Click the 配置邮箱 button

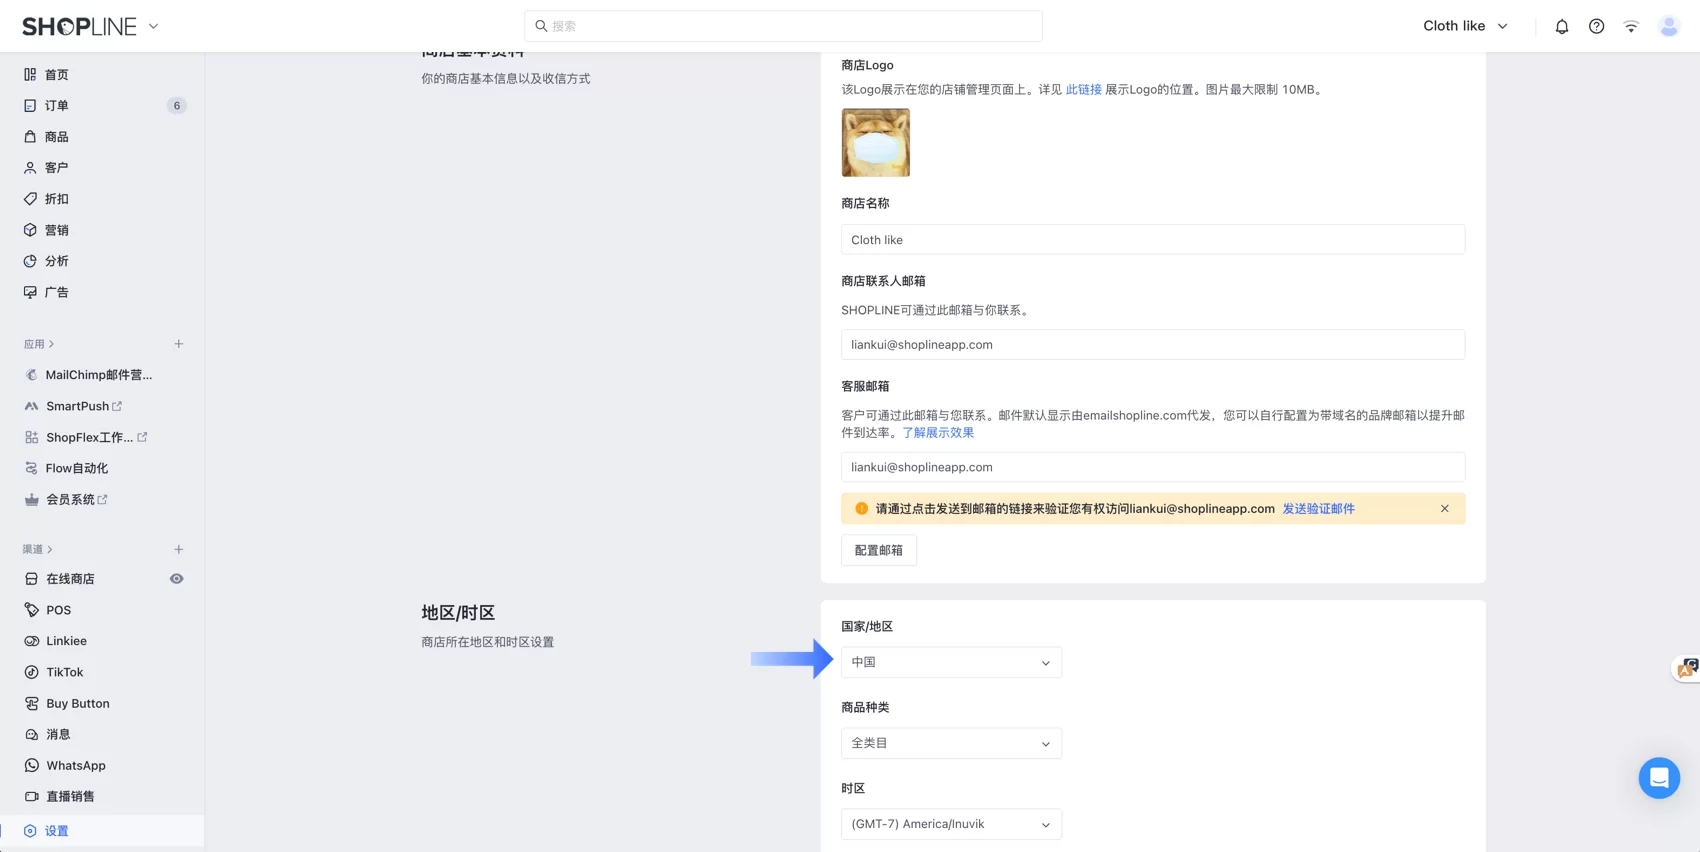click(878, 550)
